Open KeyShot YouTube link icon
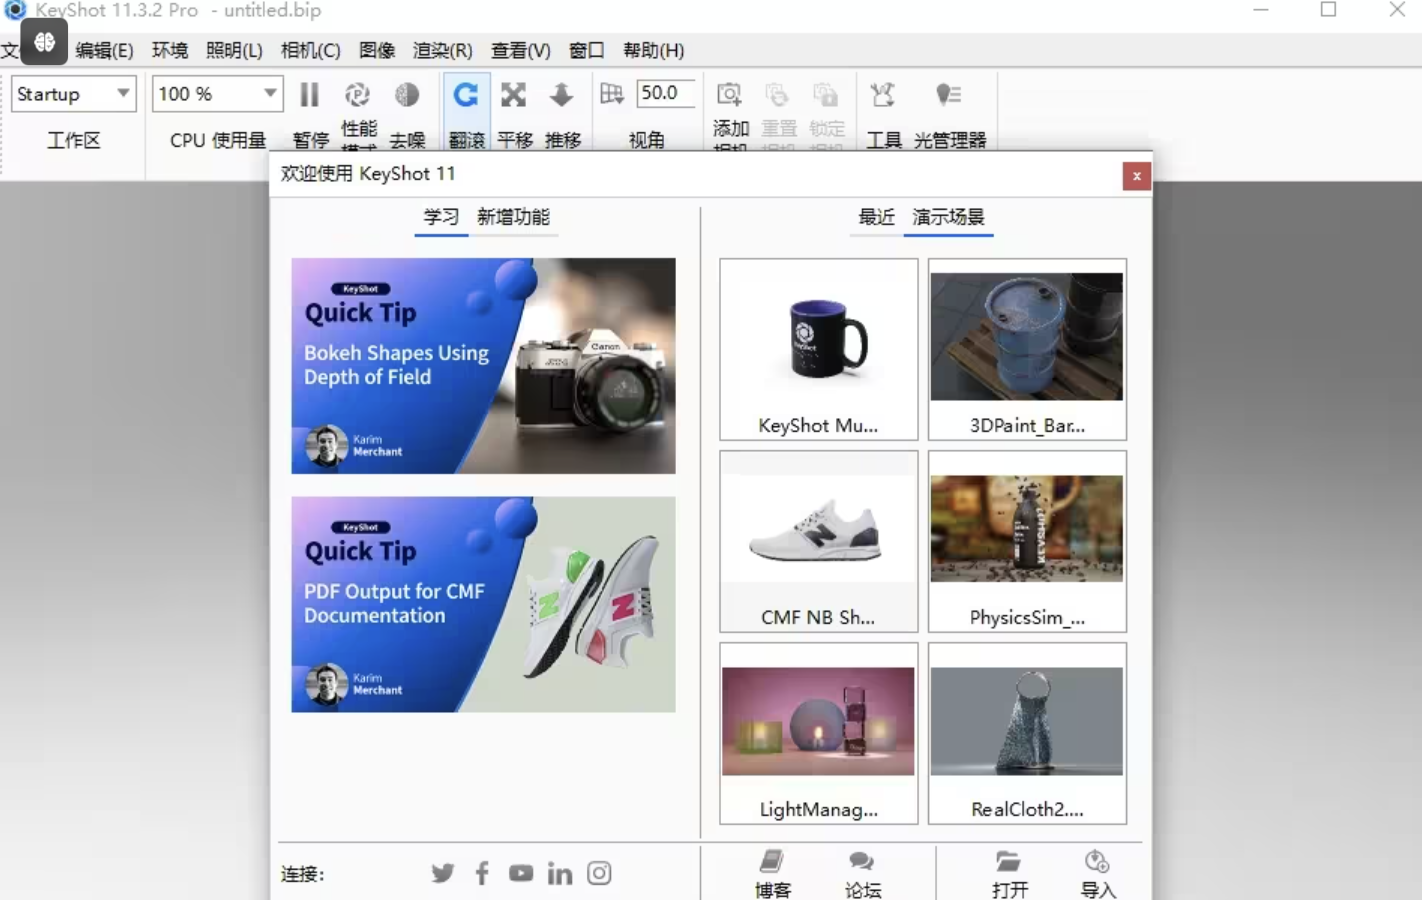This screenshot has width=1422, height=900. tap(521, 873)
